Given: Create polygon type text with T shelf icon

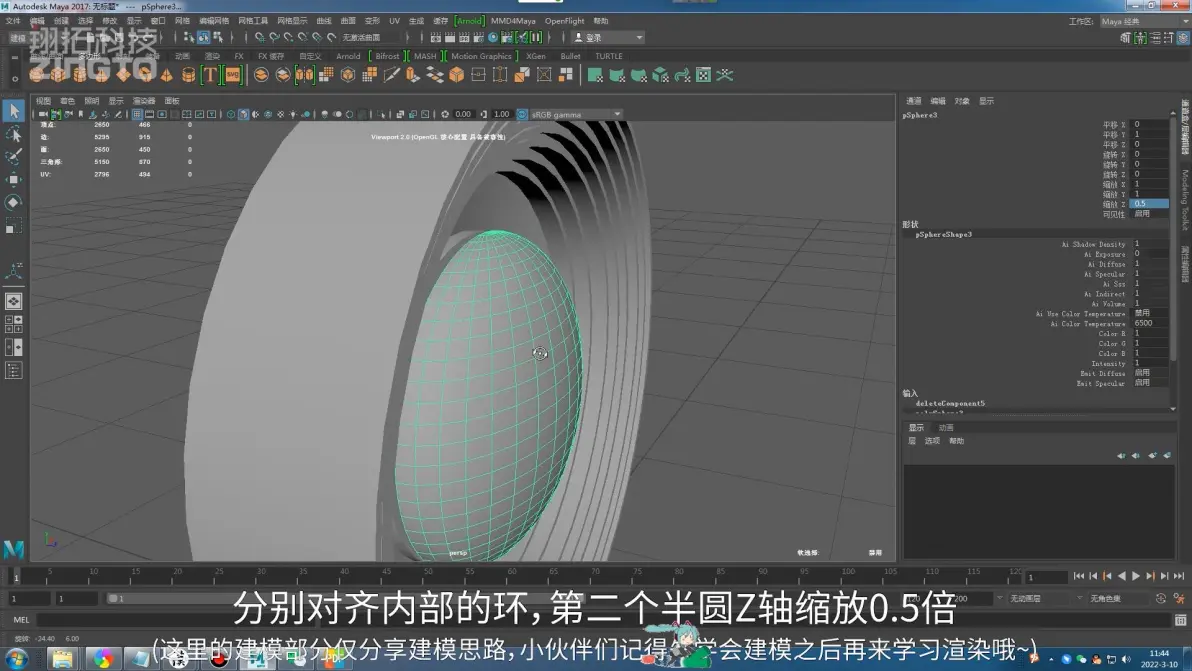Looking at the screenshot, I should [x=210, y=74].
